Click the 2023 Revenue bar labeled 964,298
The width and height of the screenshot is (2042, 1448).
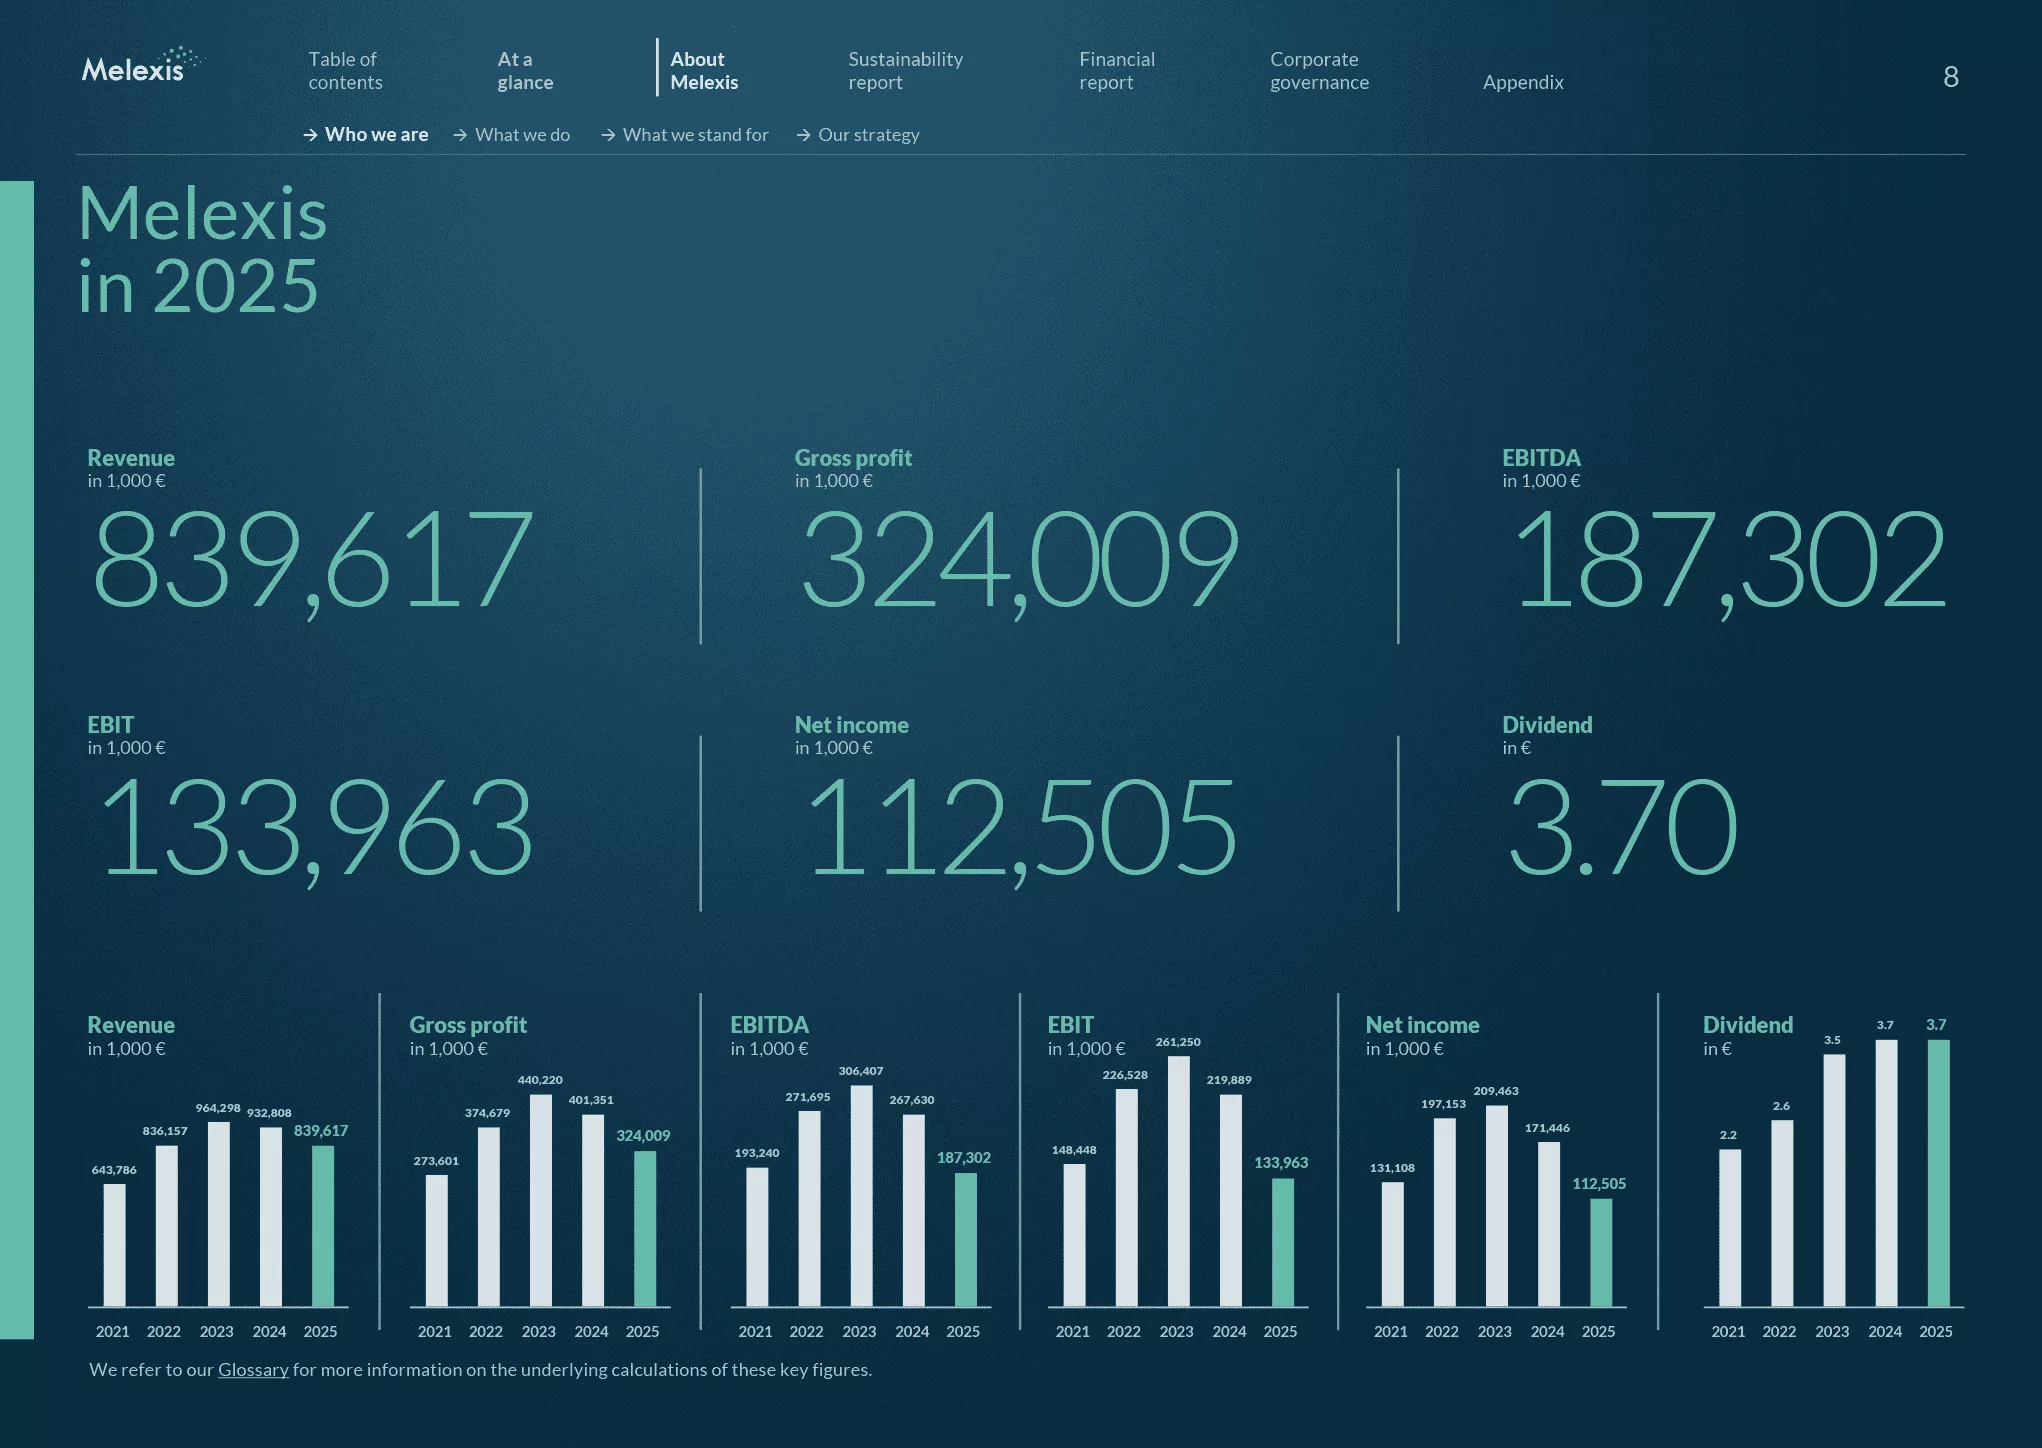[218, 1214]
